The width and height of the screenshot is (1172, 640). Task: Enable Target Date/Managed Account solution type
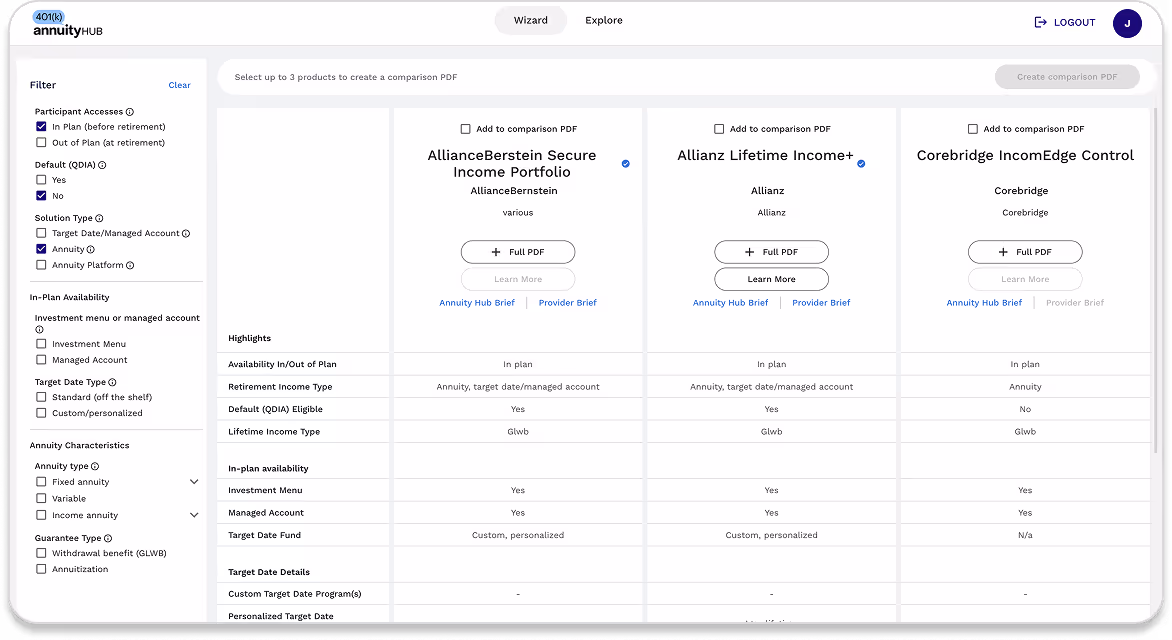tap(41, 233)
